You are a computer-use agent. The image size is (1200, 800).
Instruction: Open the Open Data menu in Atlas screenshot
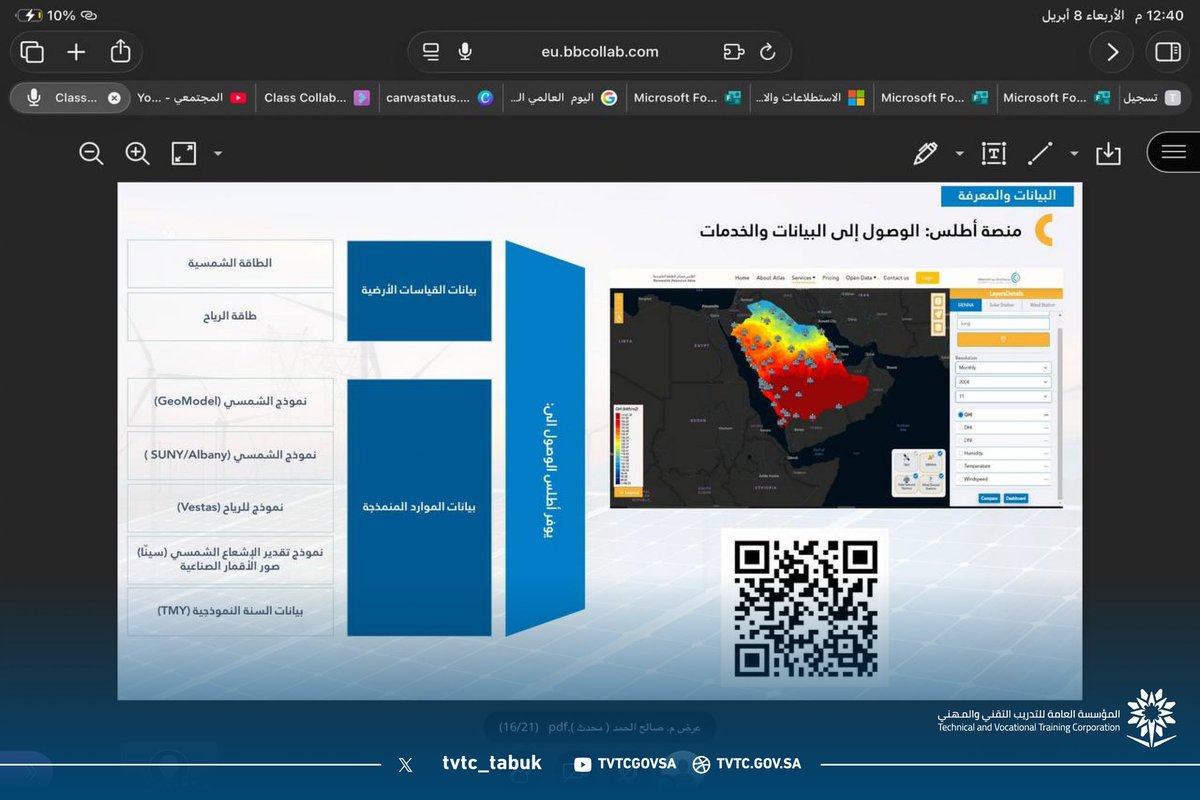861,278
